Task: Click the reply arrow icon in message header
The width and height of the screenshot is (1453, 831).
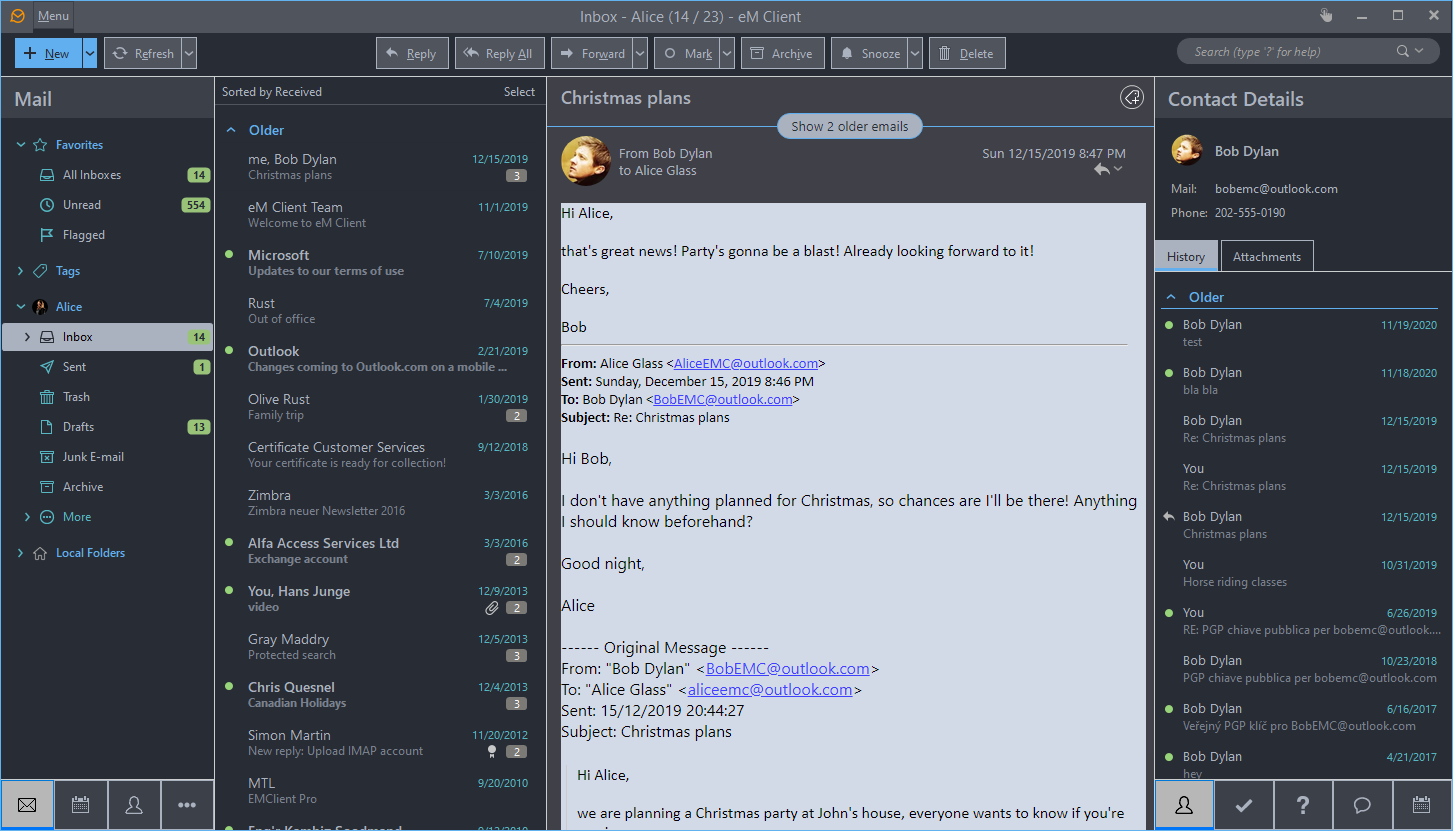Action: [1101, 170]
